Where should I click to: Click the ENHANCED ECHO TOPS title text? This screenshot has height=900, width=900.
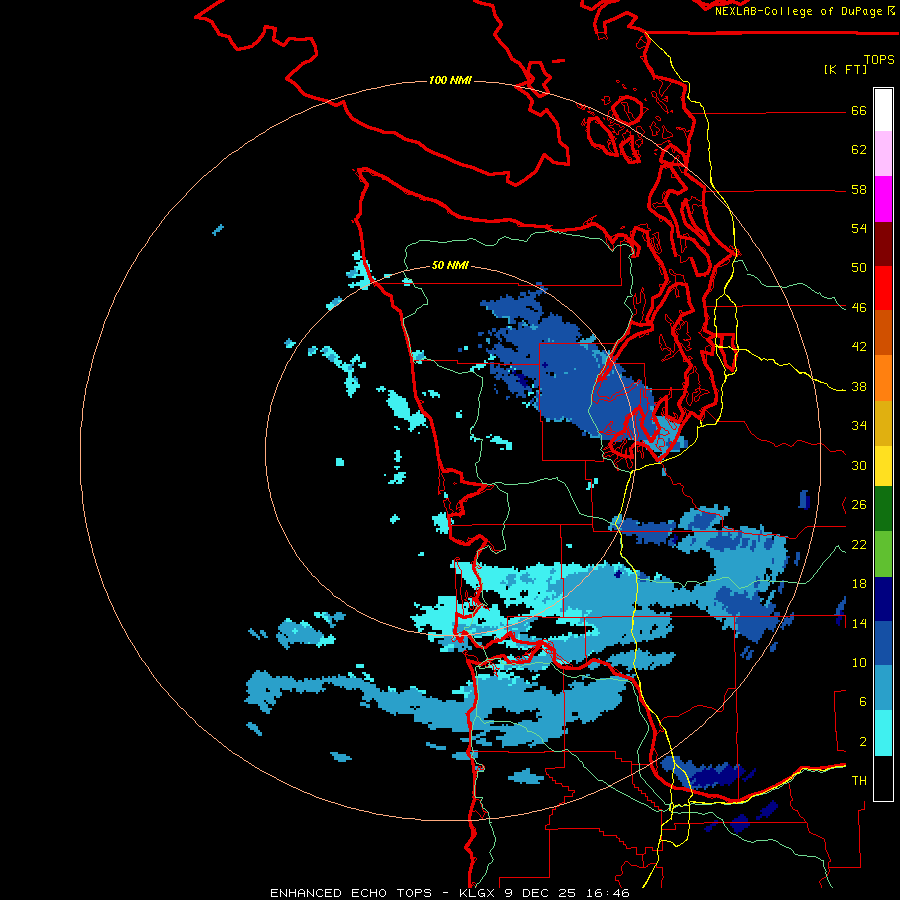click(x=351, y=893)
